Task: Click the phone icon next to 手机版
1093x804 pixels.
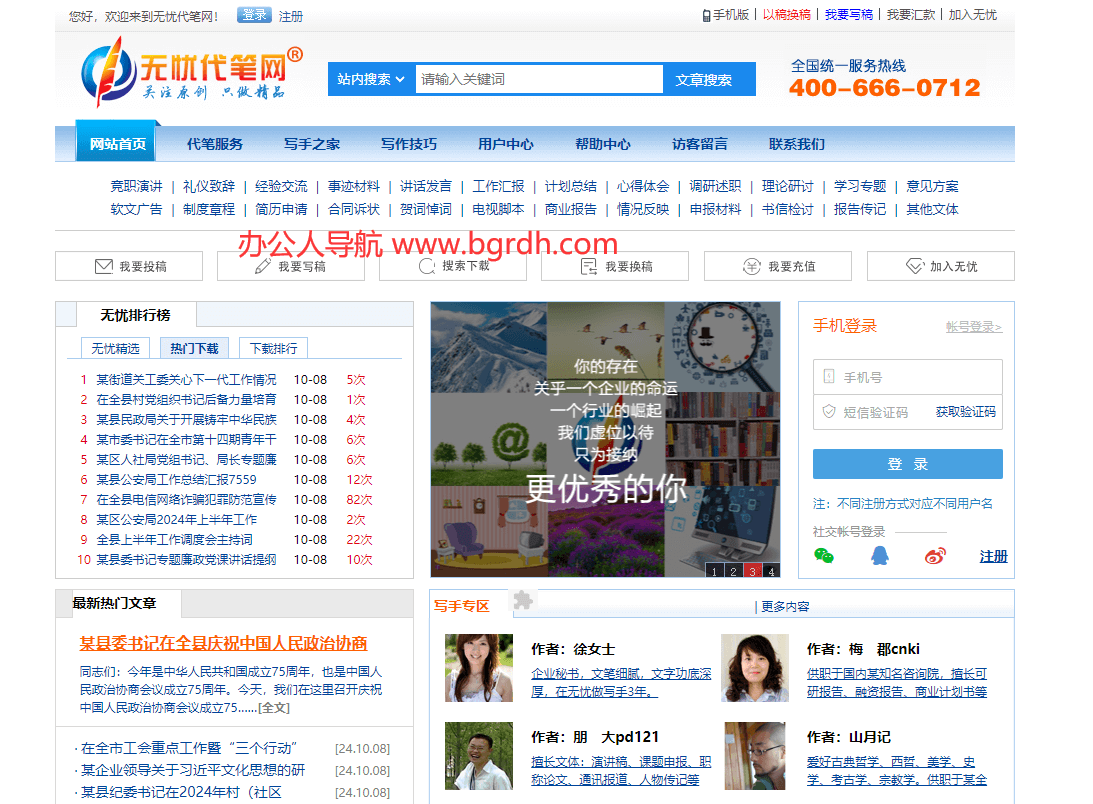Action: pyautogui.click(x=706, y=15)
